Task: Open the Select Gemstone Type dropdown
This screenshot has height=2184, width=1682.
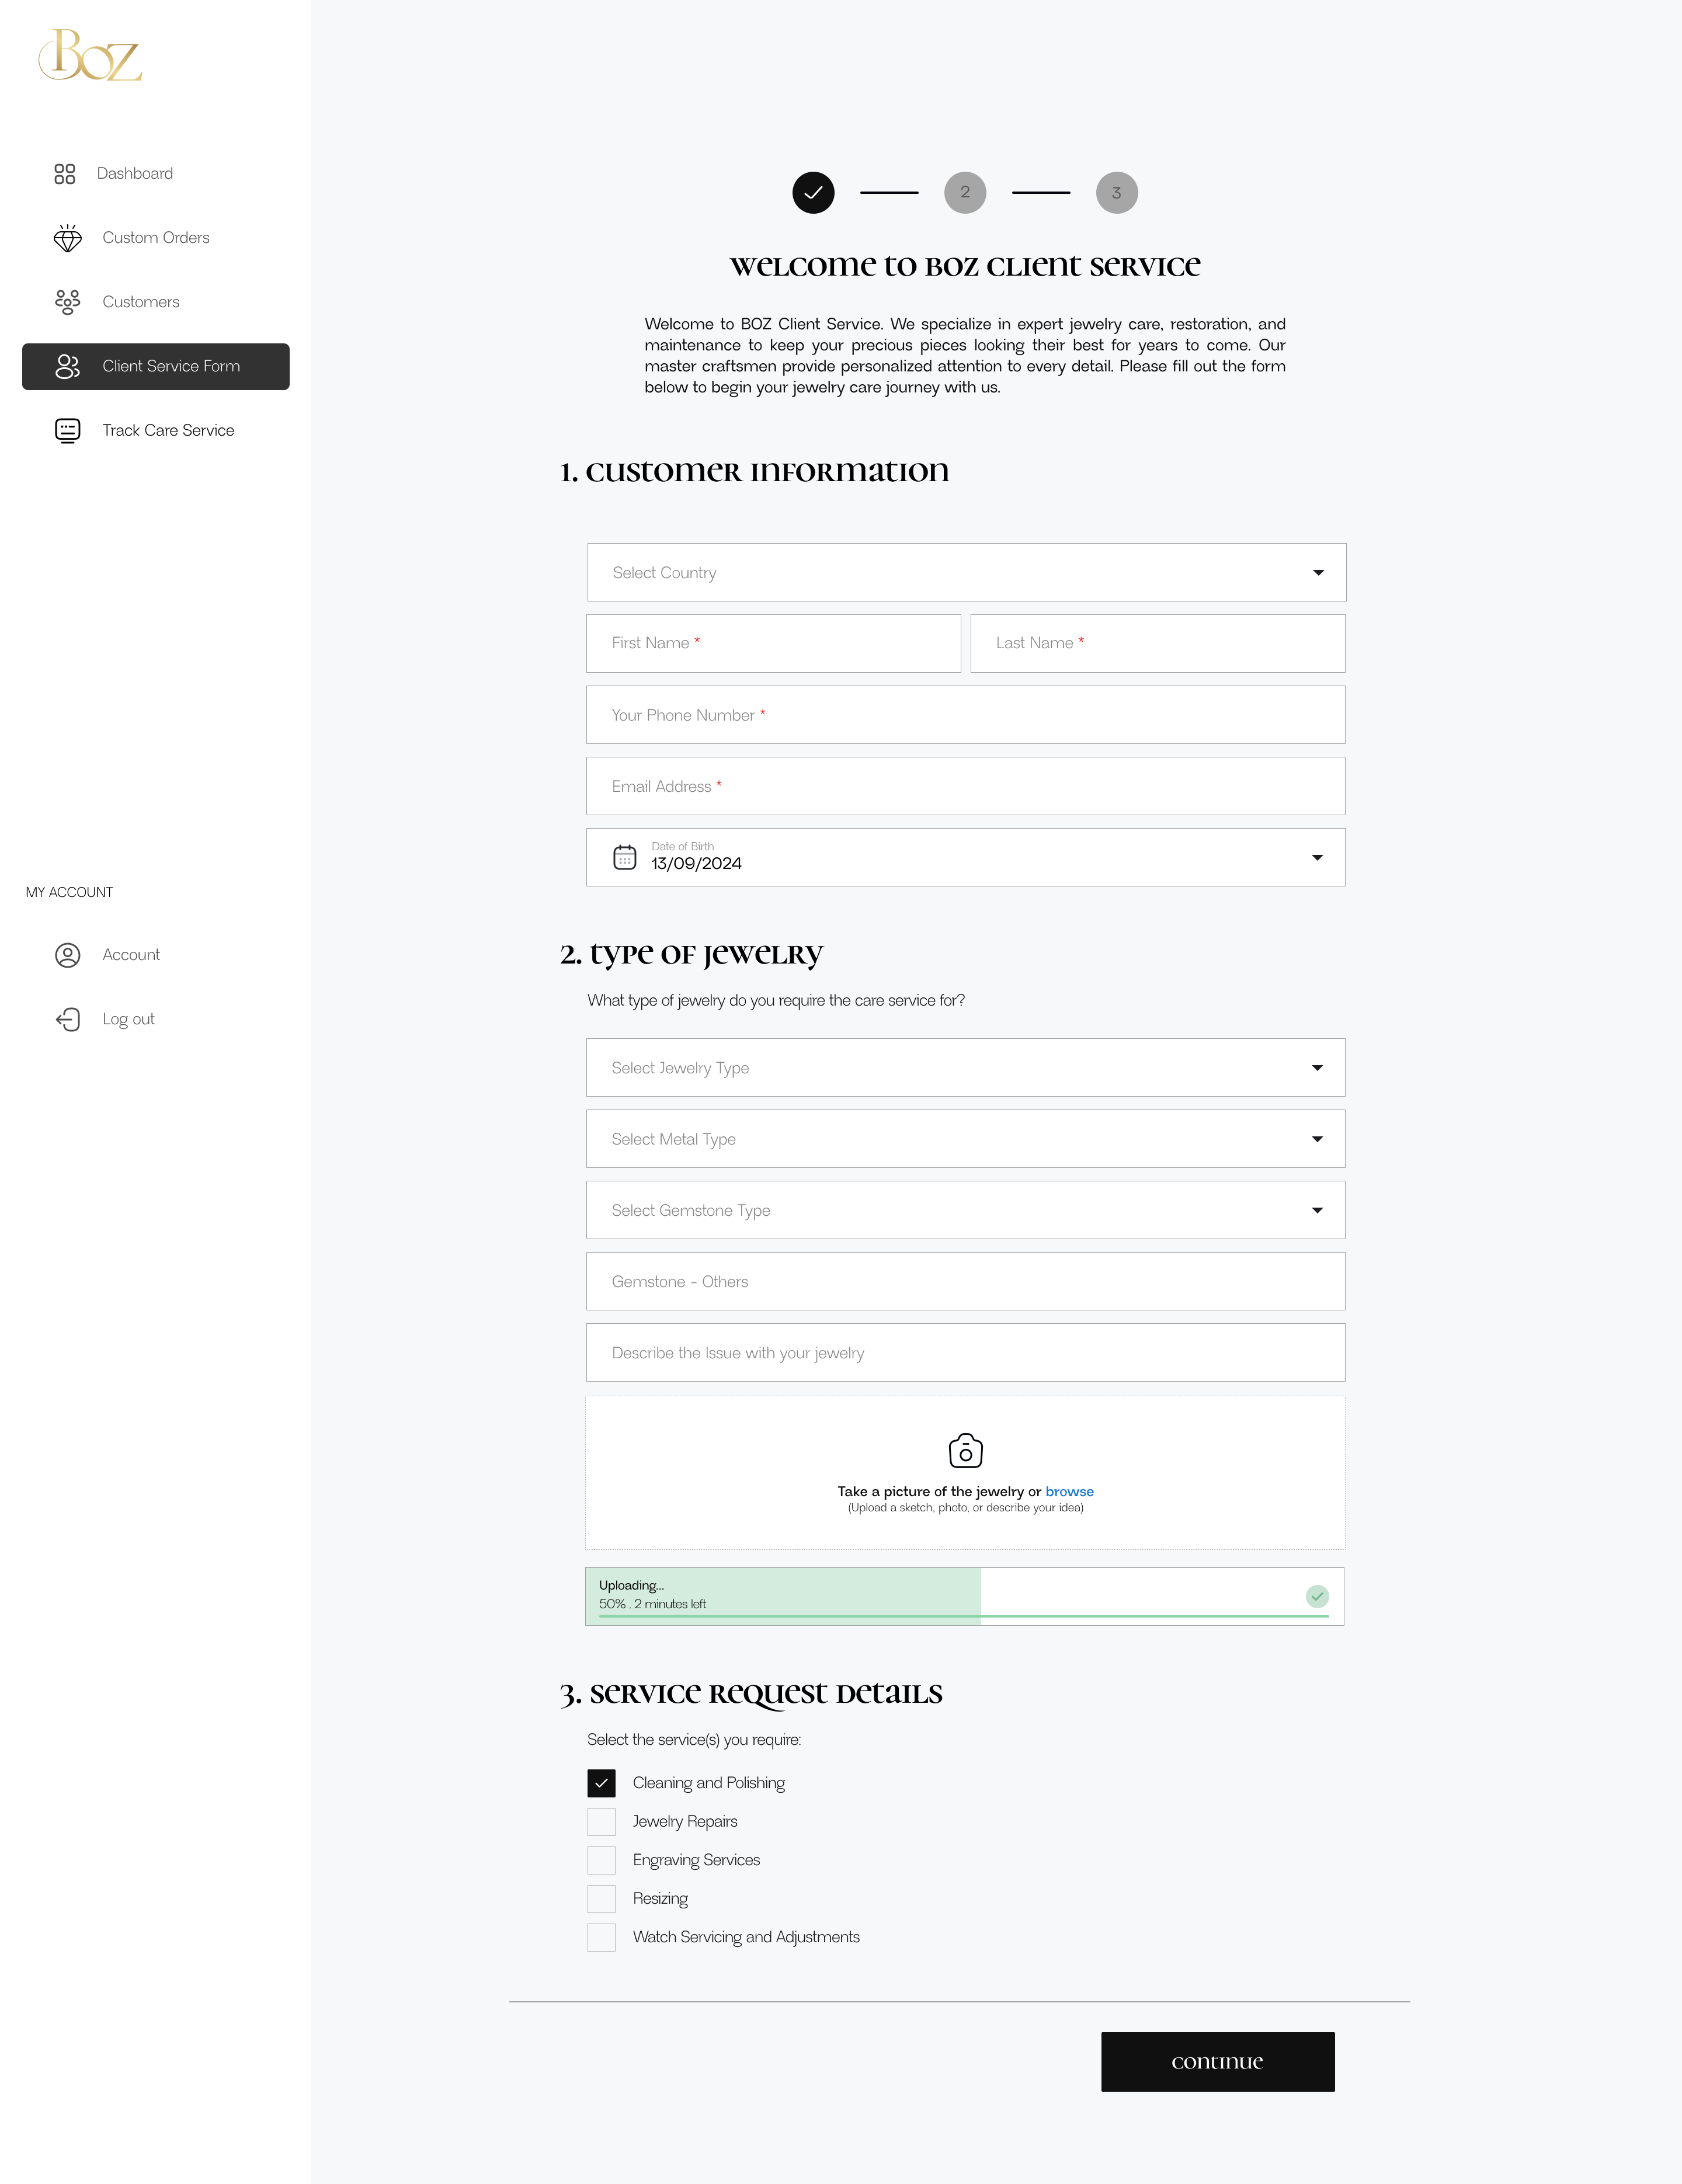Action: pos(965,1210)
